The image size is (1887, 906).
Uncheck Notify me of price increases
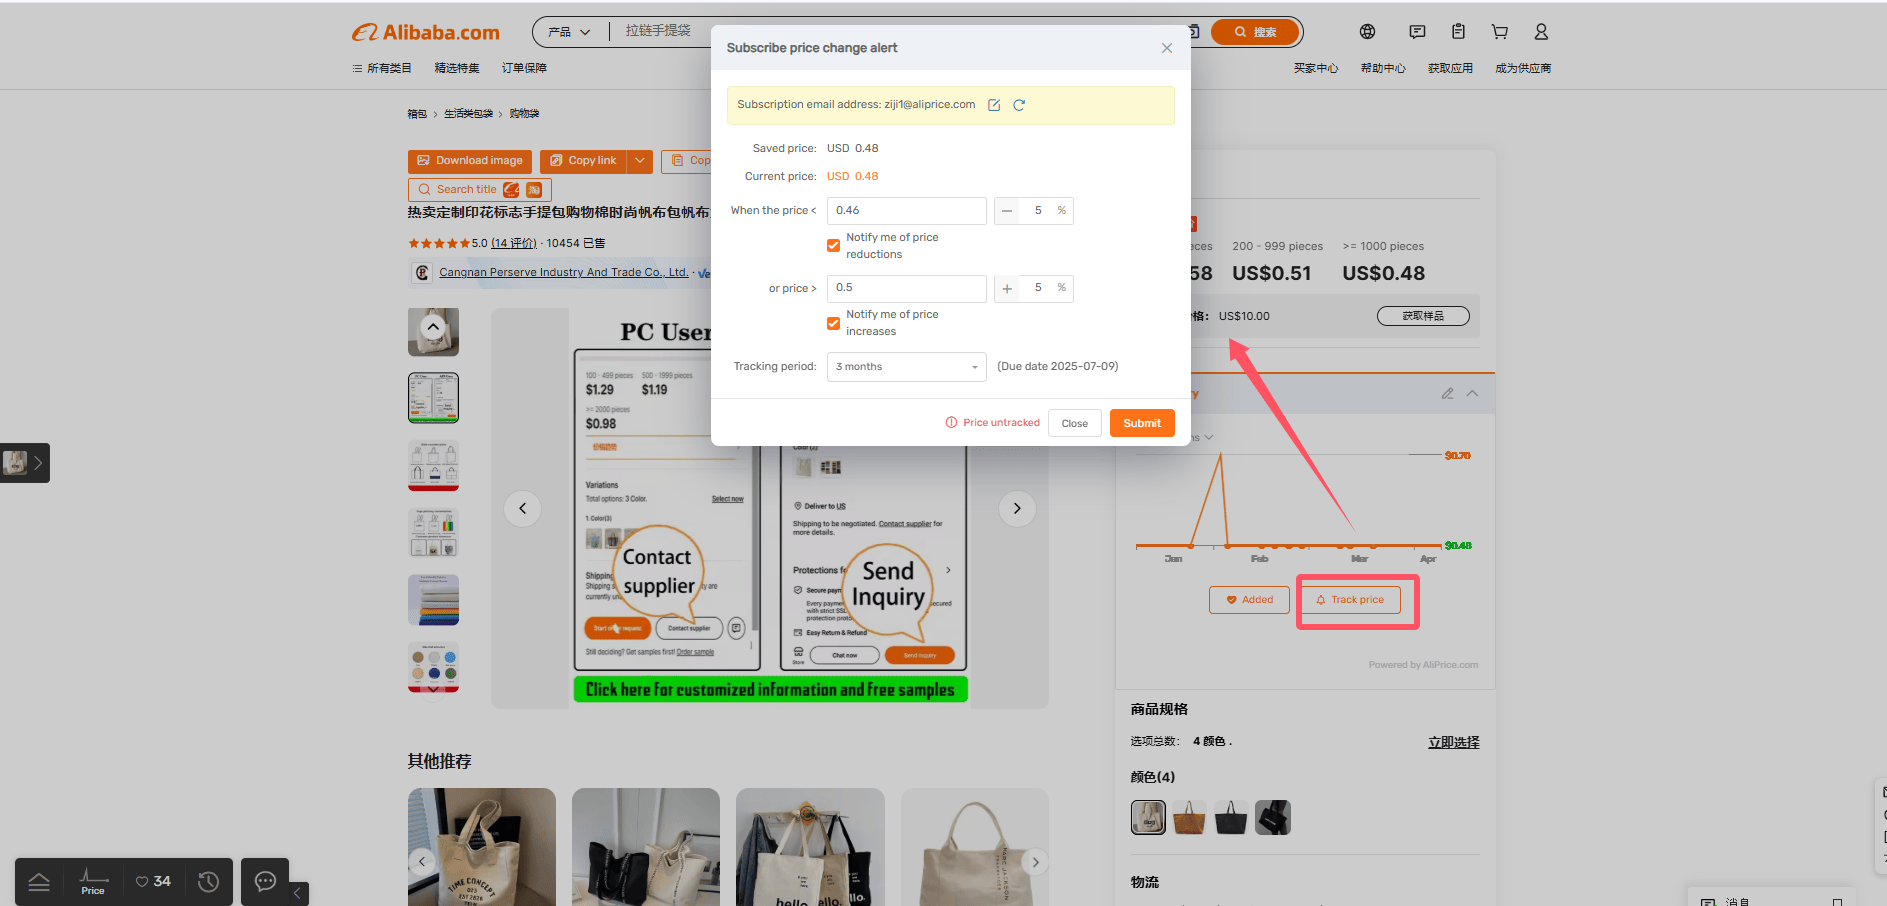[833, 323]
